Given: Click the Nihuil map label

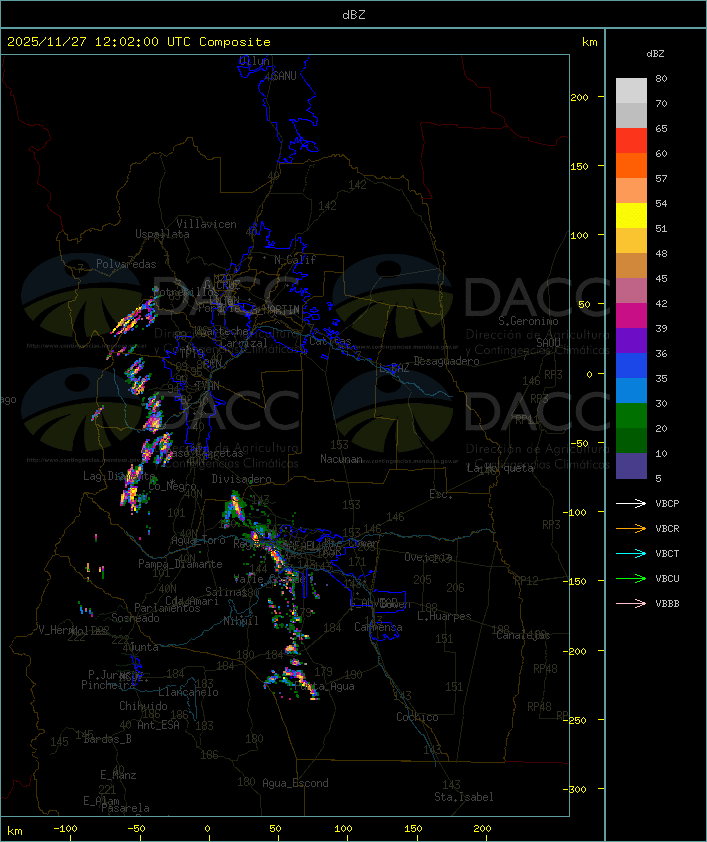Looking at the screenshot, I should tap(241, 621).
